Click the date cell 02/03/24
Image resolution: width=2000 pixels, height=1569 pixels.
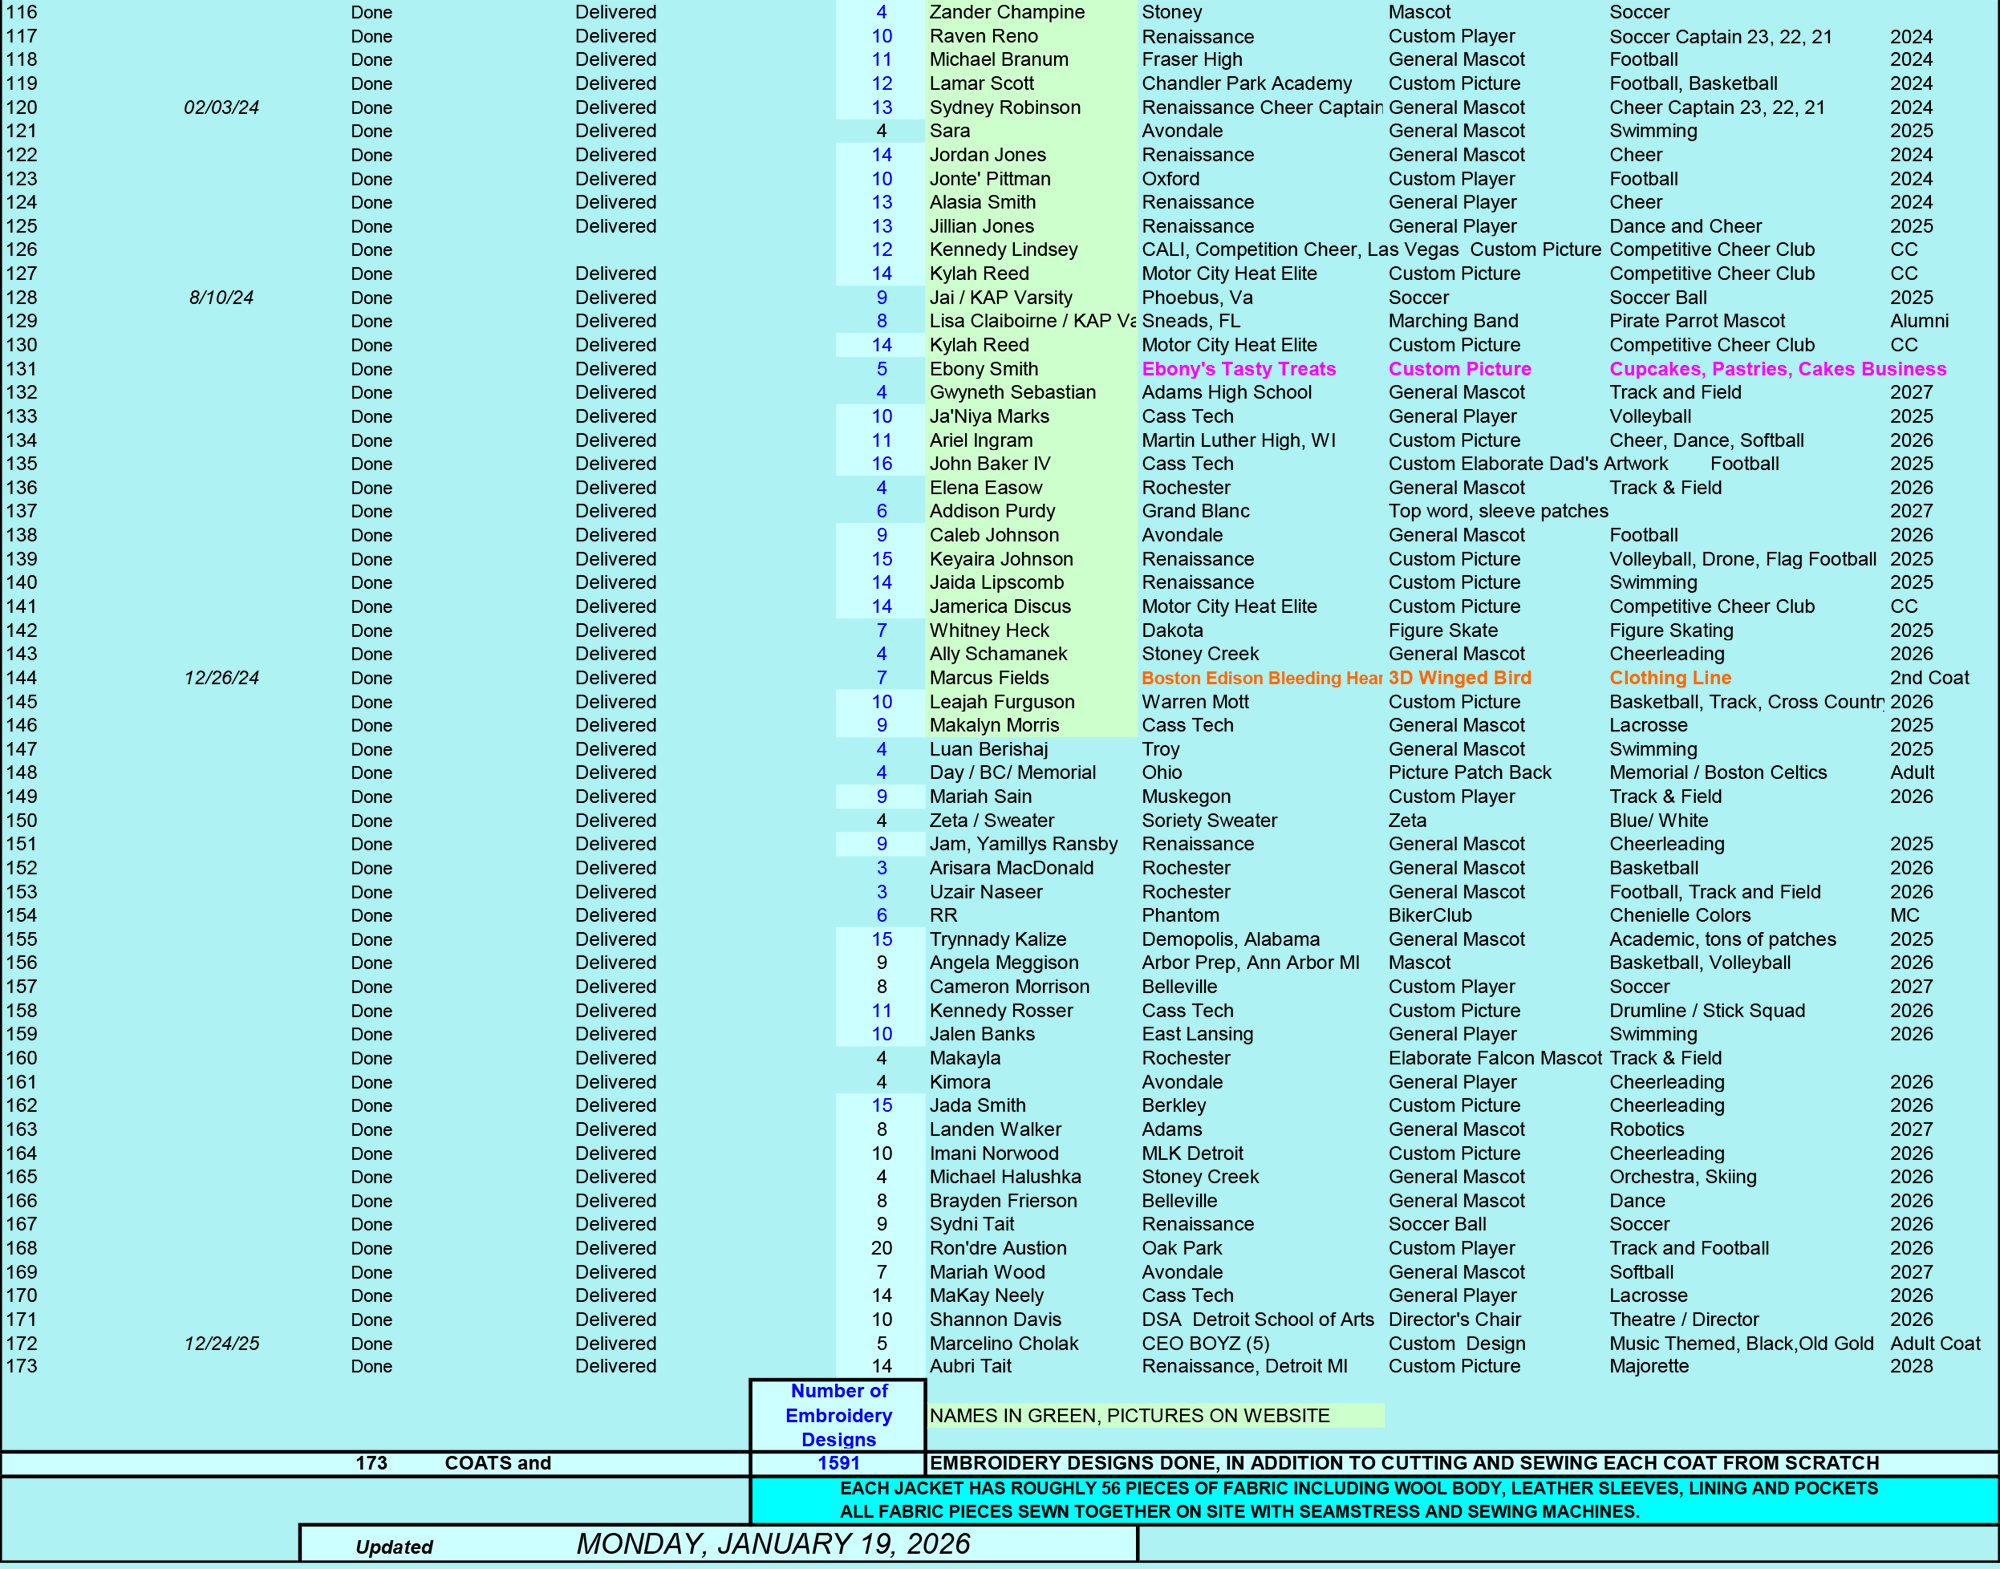coord(221,107)
